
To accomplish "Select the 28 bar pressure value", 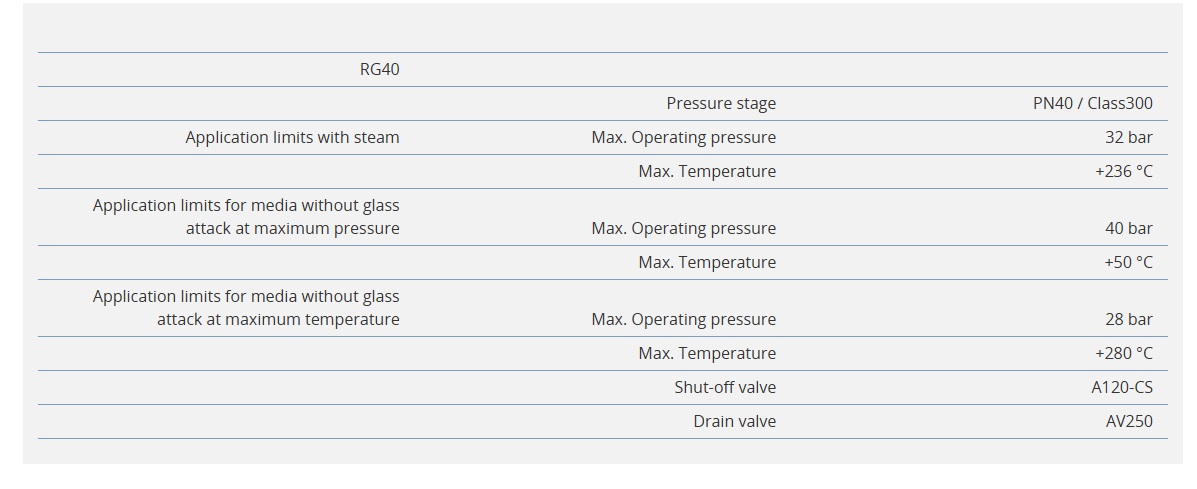I will pyautogui.click(x=1128, y=319).
